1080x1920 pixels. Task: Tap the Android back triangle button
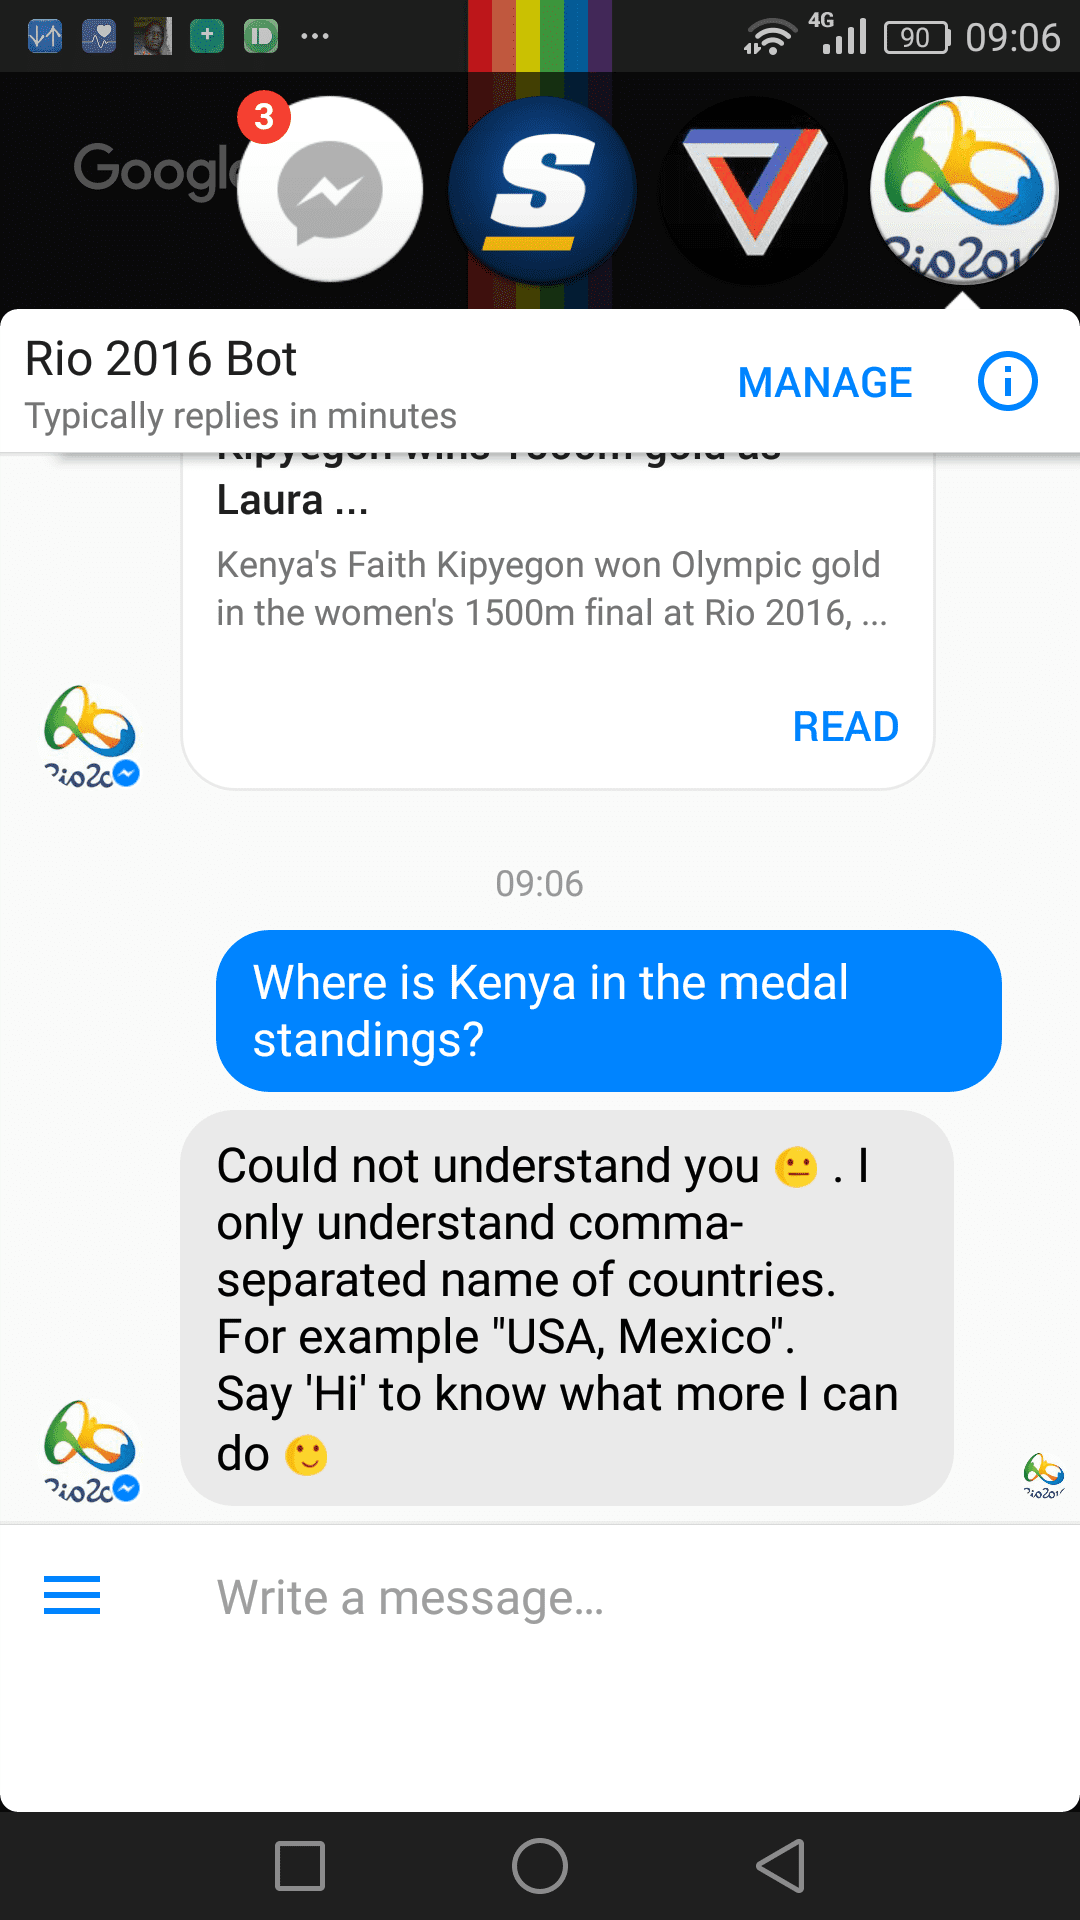(x=781, y=1866)
